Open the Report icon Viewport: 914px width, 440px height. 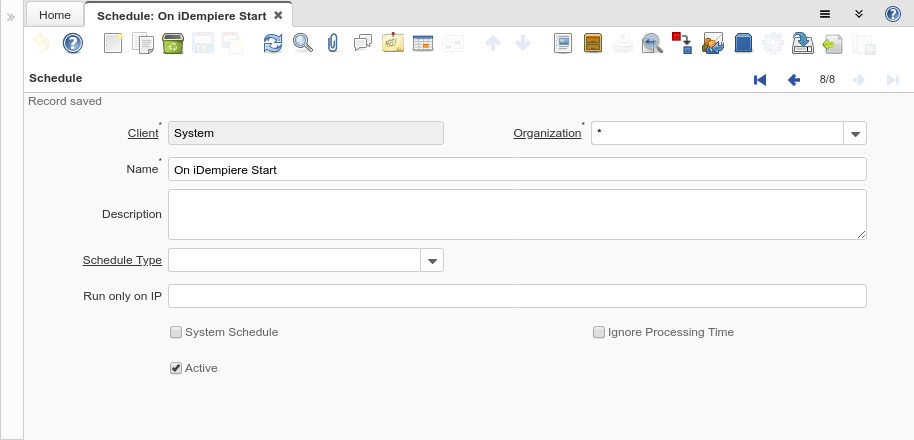click(563, 43)
